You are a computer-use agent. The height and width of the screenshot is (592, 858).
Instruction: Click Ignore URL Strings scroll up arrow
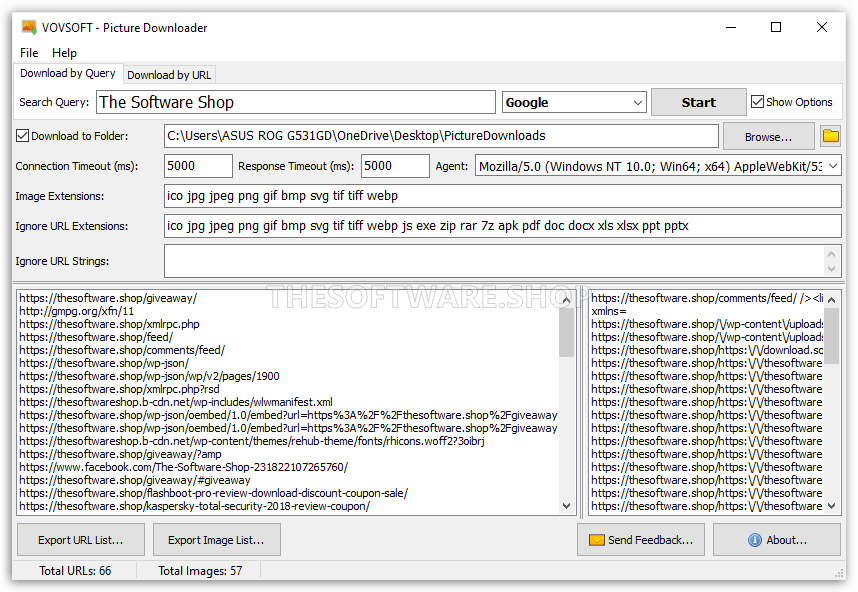pos(832,254)
